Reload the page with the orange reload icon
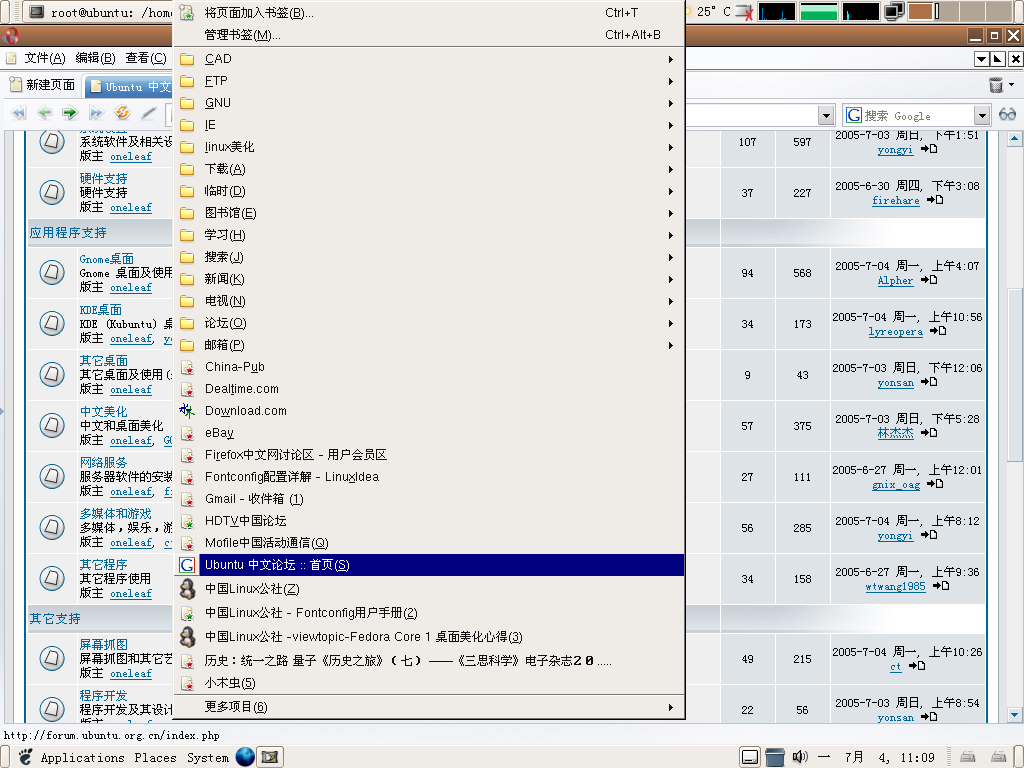The height and width of the screenshot is (768, 1024). (122, 112)
